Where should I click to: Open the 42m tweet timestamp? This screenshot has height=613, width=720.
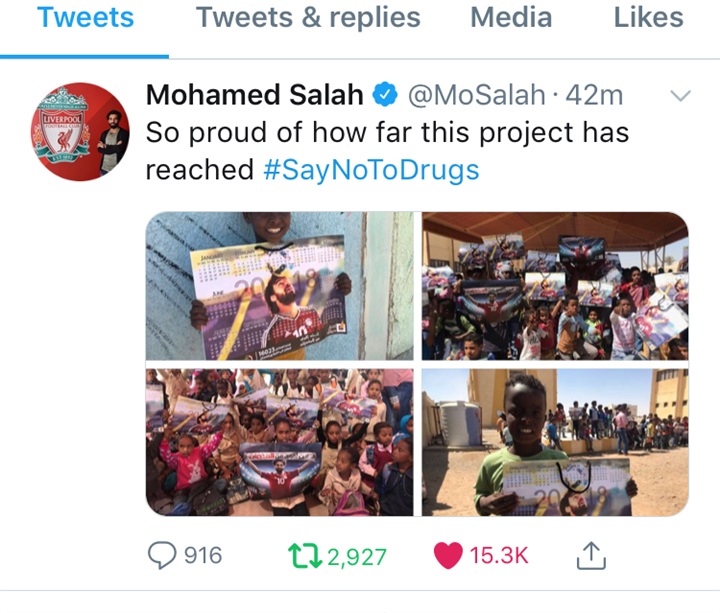(594, 95)
